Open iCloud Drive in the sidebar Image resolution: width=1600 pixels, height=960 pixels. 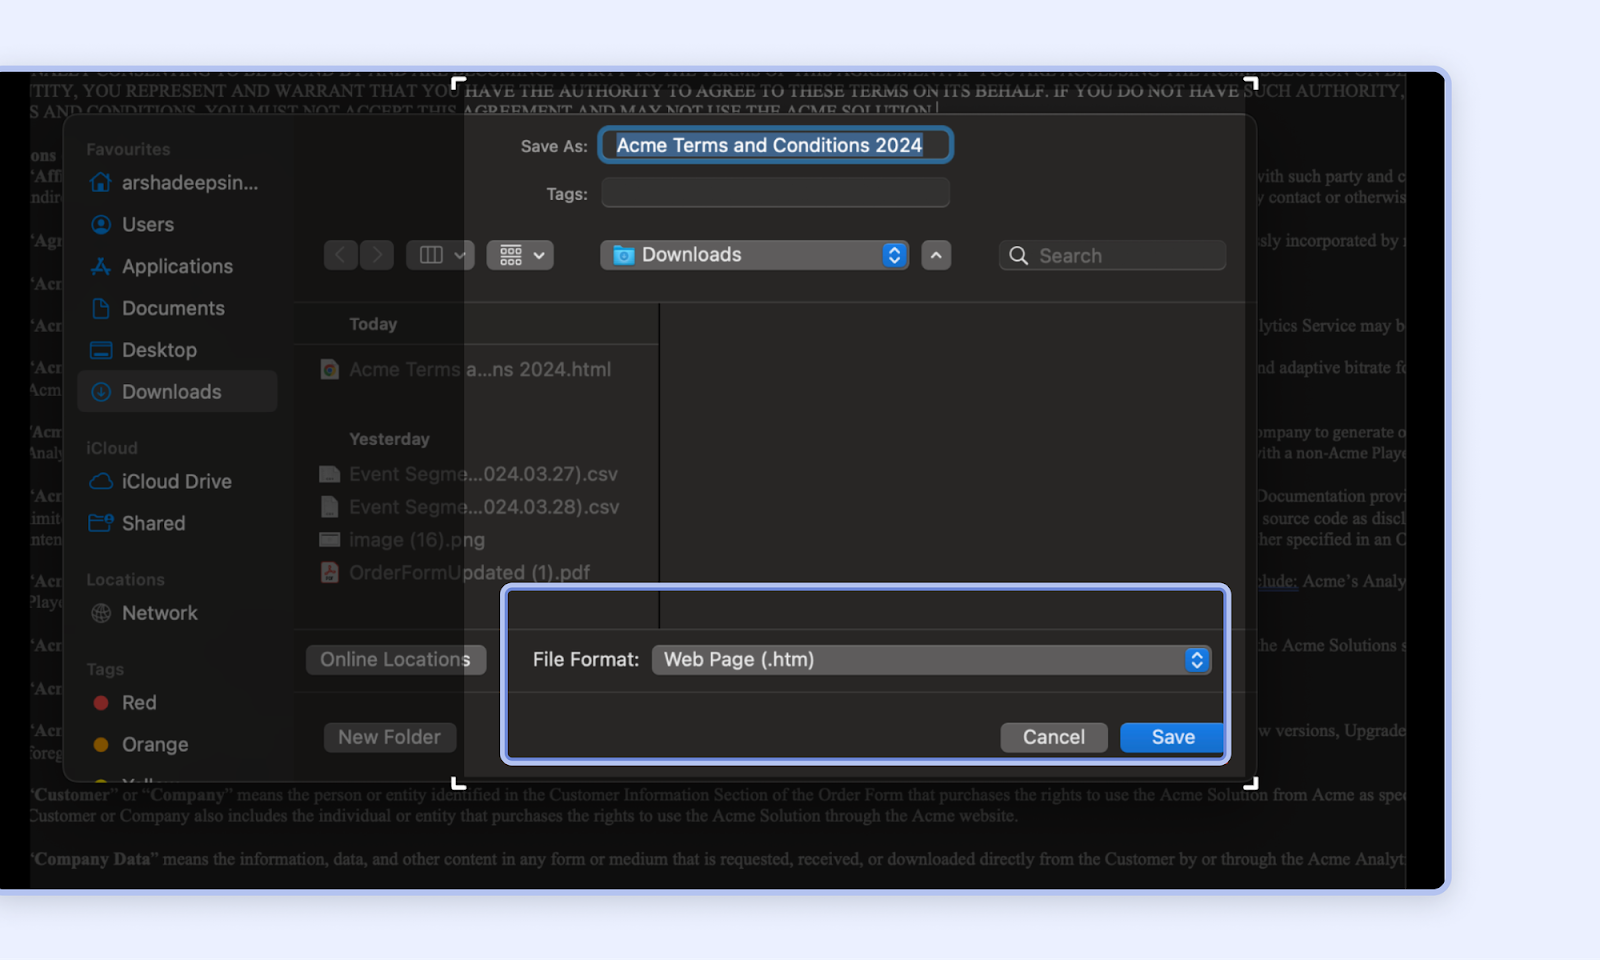(x=177, y=482)
